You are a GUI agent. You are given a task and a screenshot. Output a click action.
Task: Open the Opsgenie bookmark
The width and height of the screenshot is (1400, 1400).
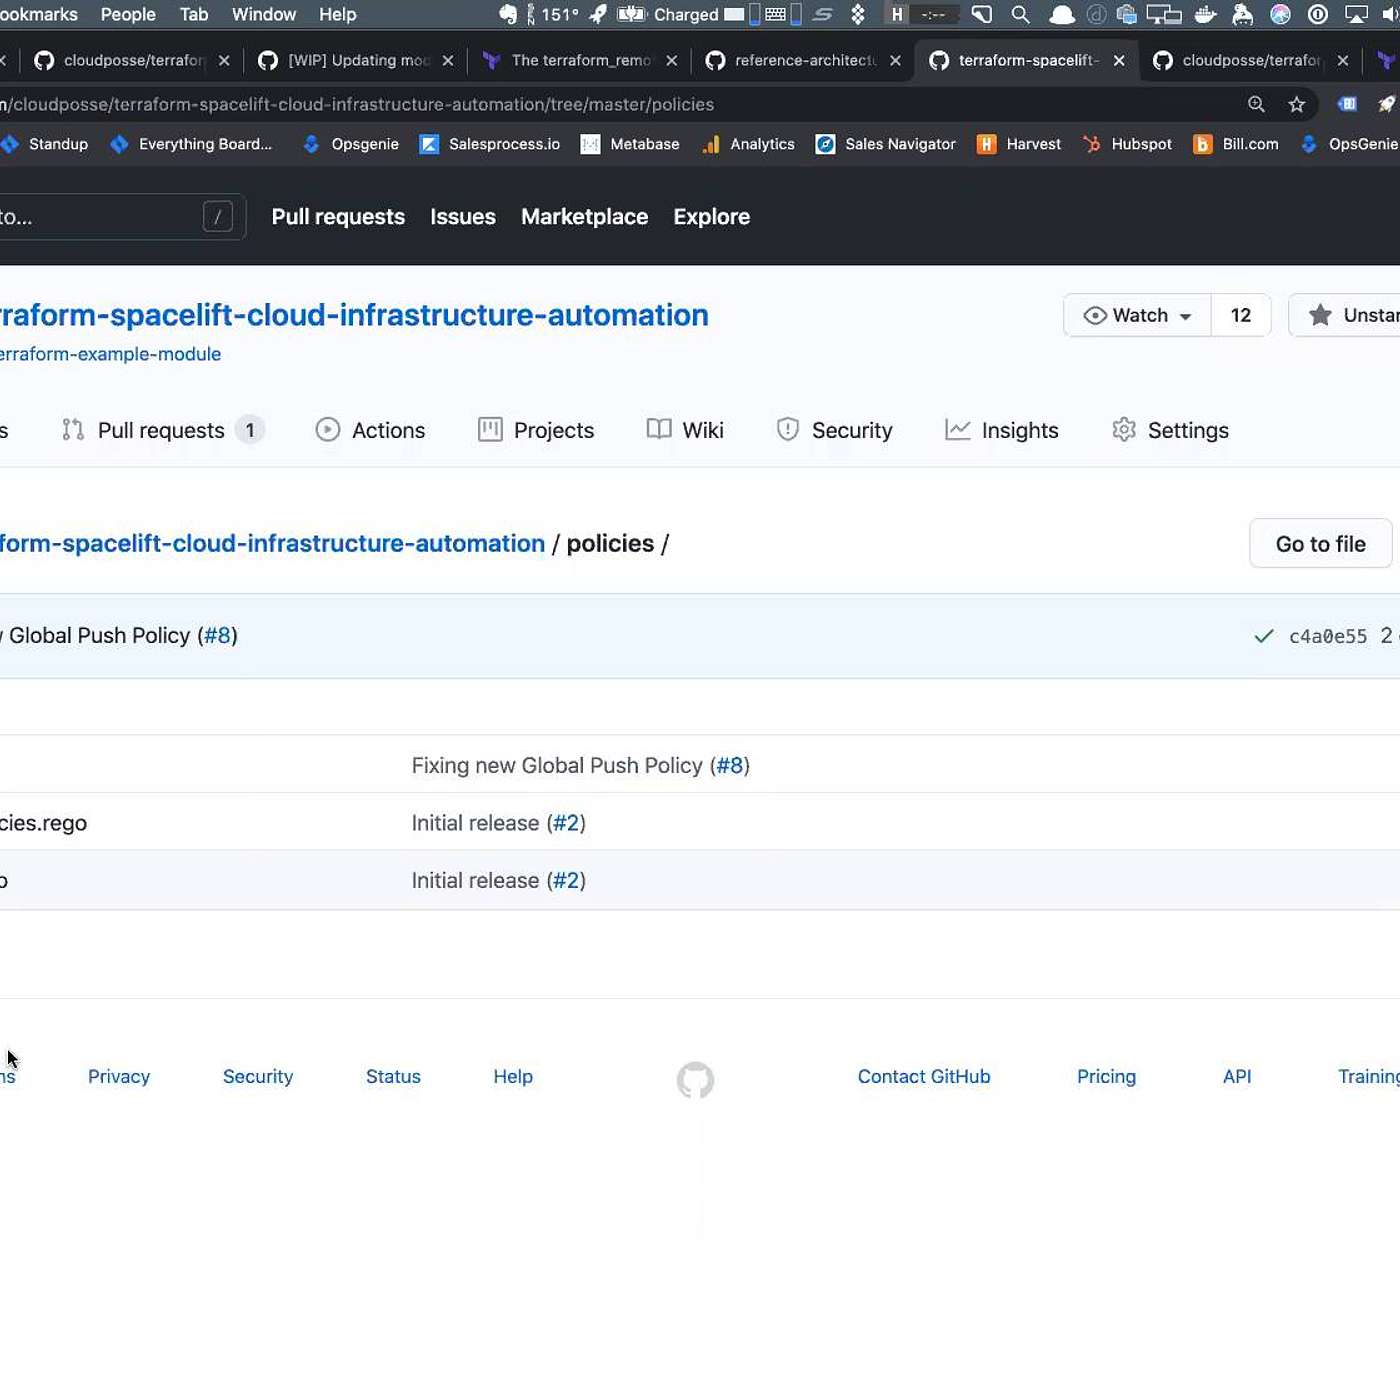tap(350, 144)
